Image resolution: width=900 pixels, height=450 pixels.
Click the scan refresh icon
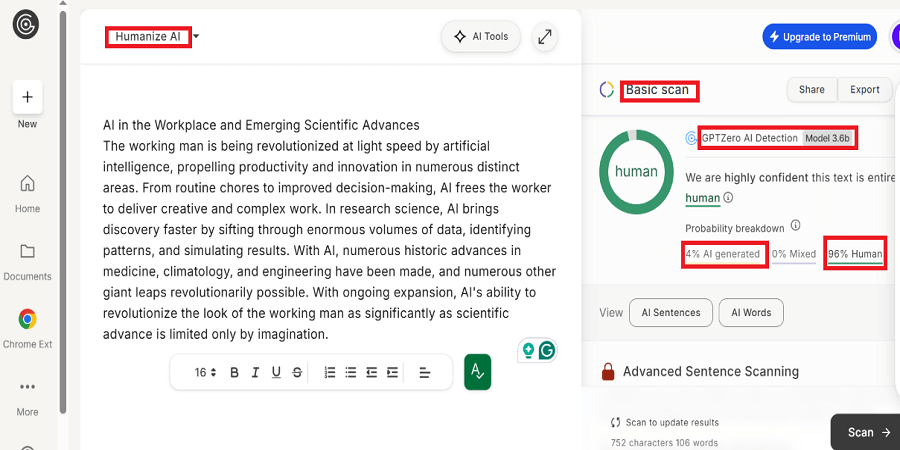pos(616,422)
